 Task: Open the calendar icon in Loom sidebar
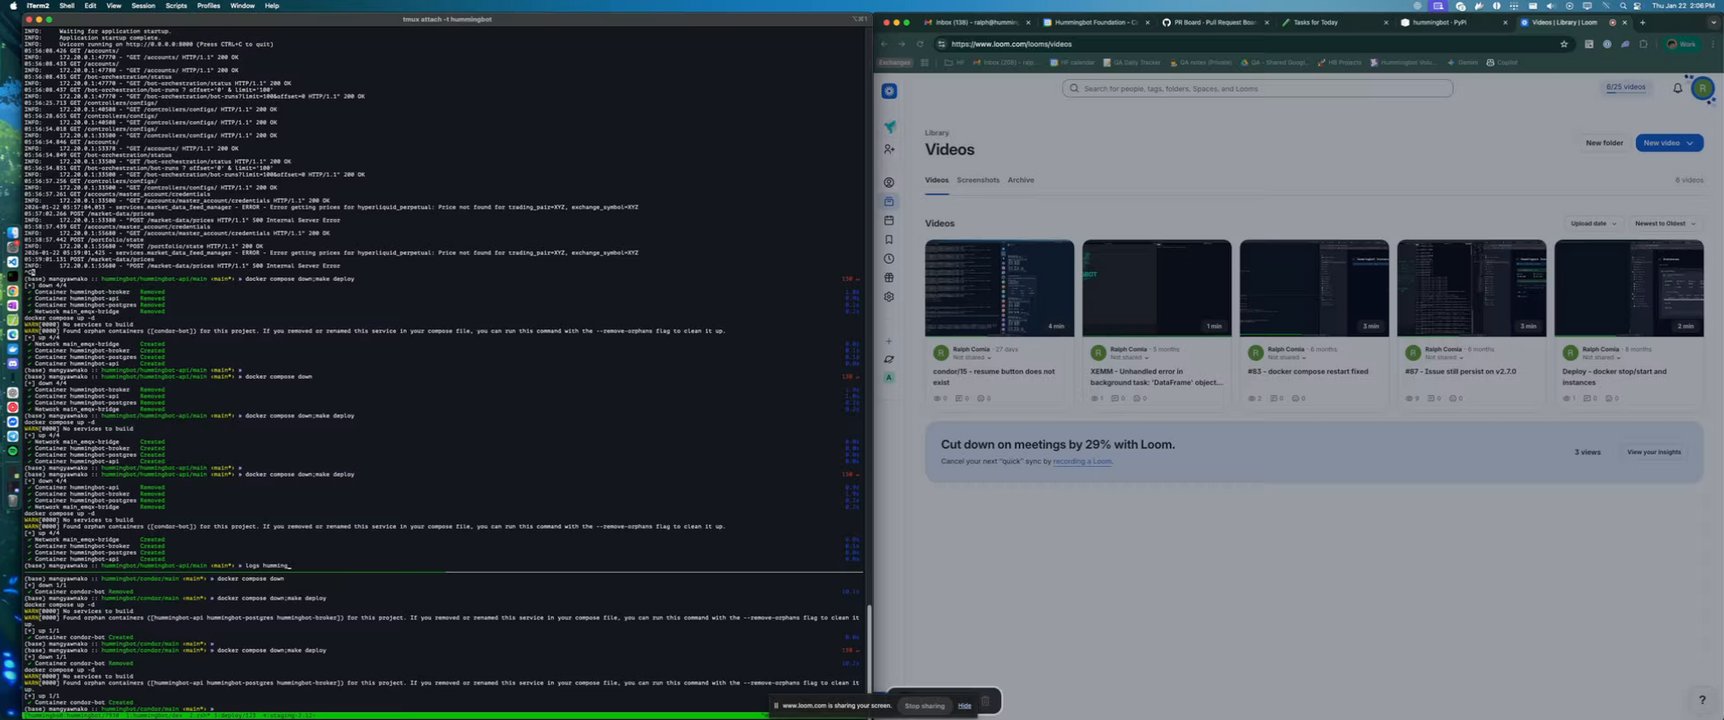tap(889, 221)
